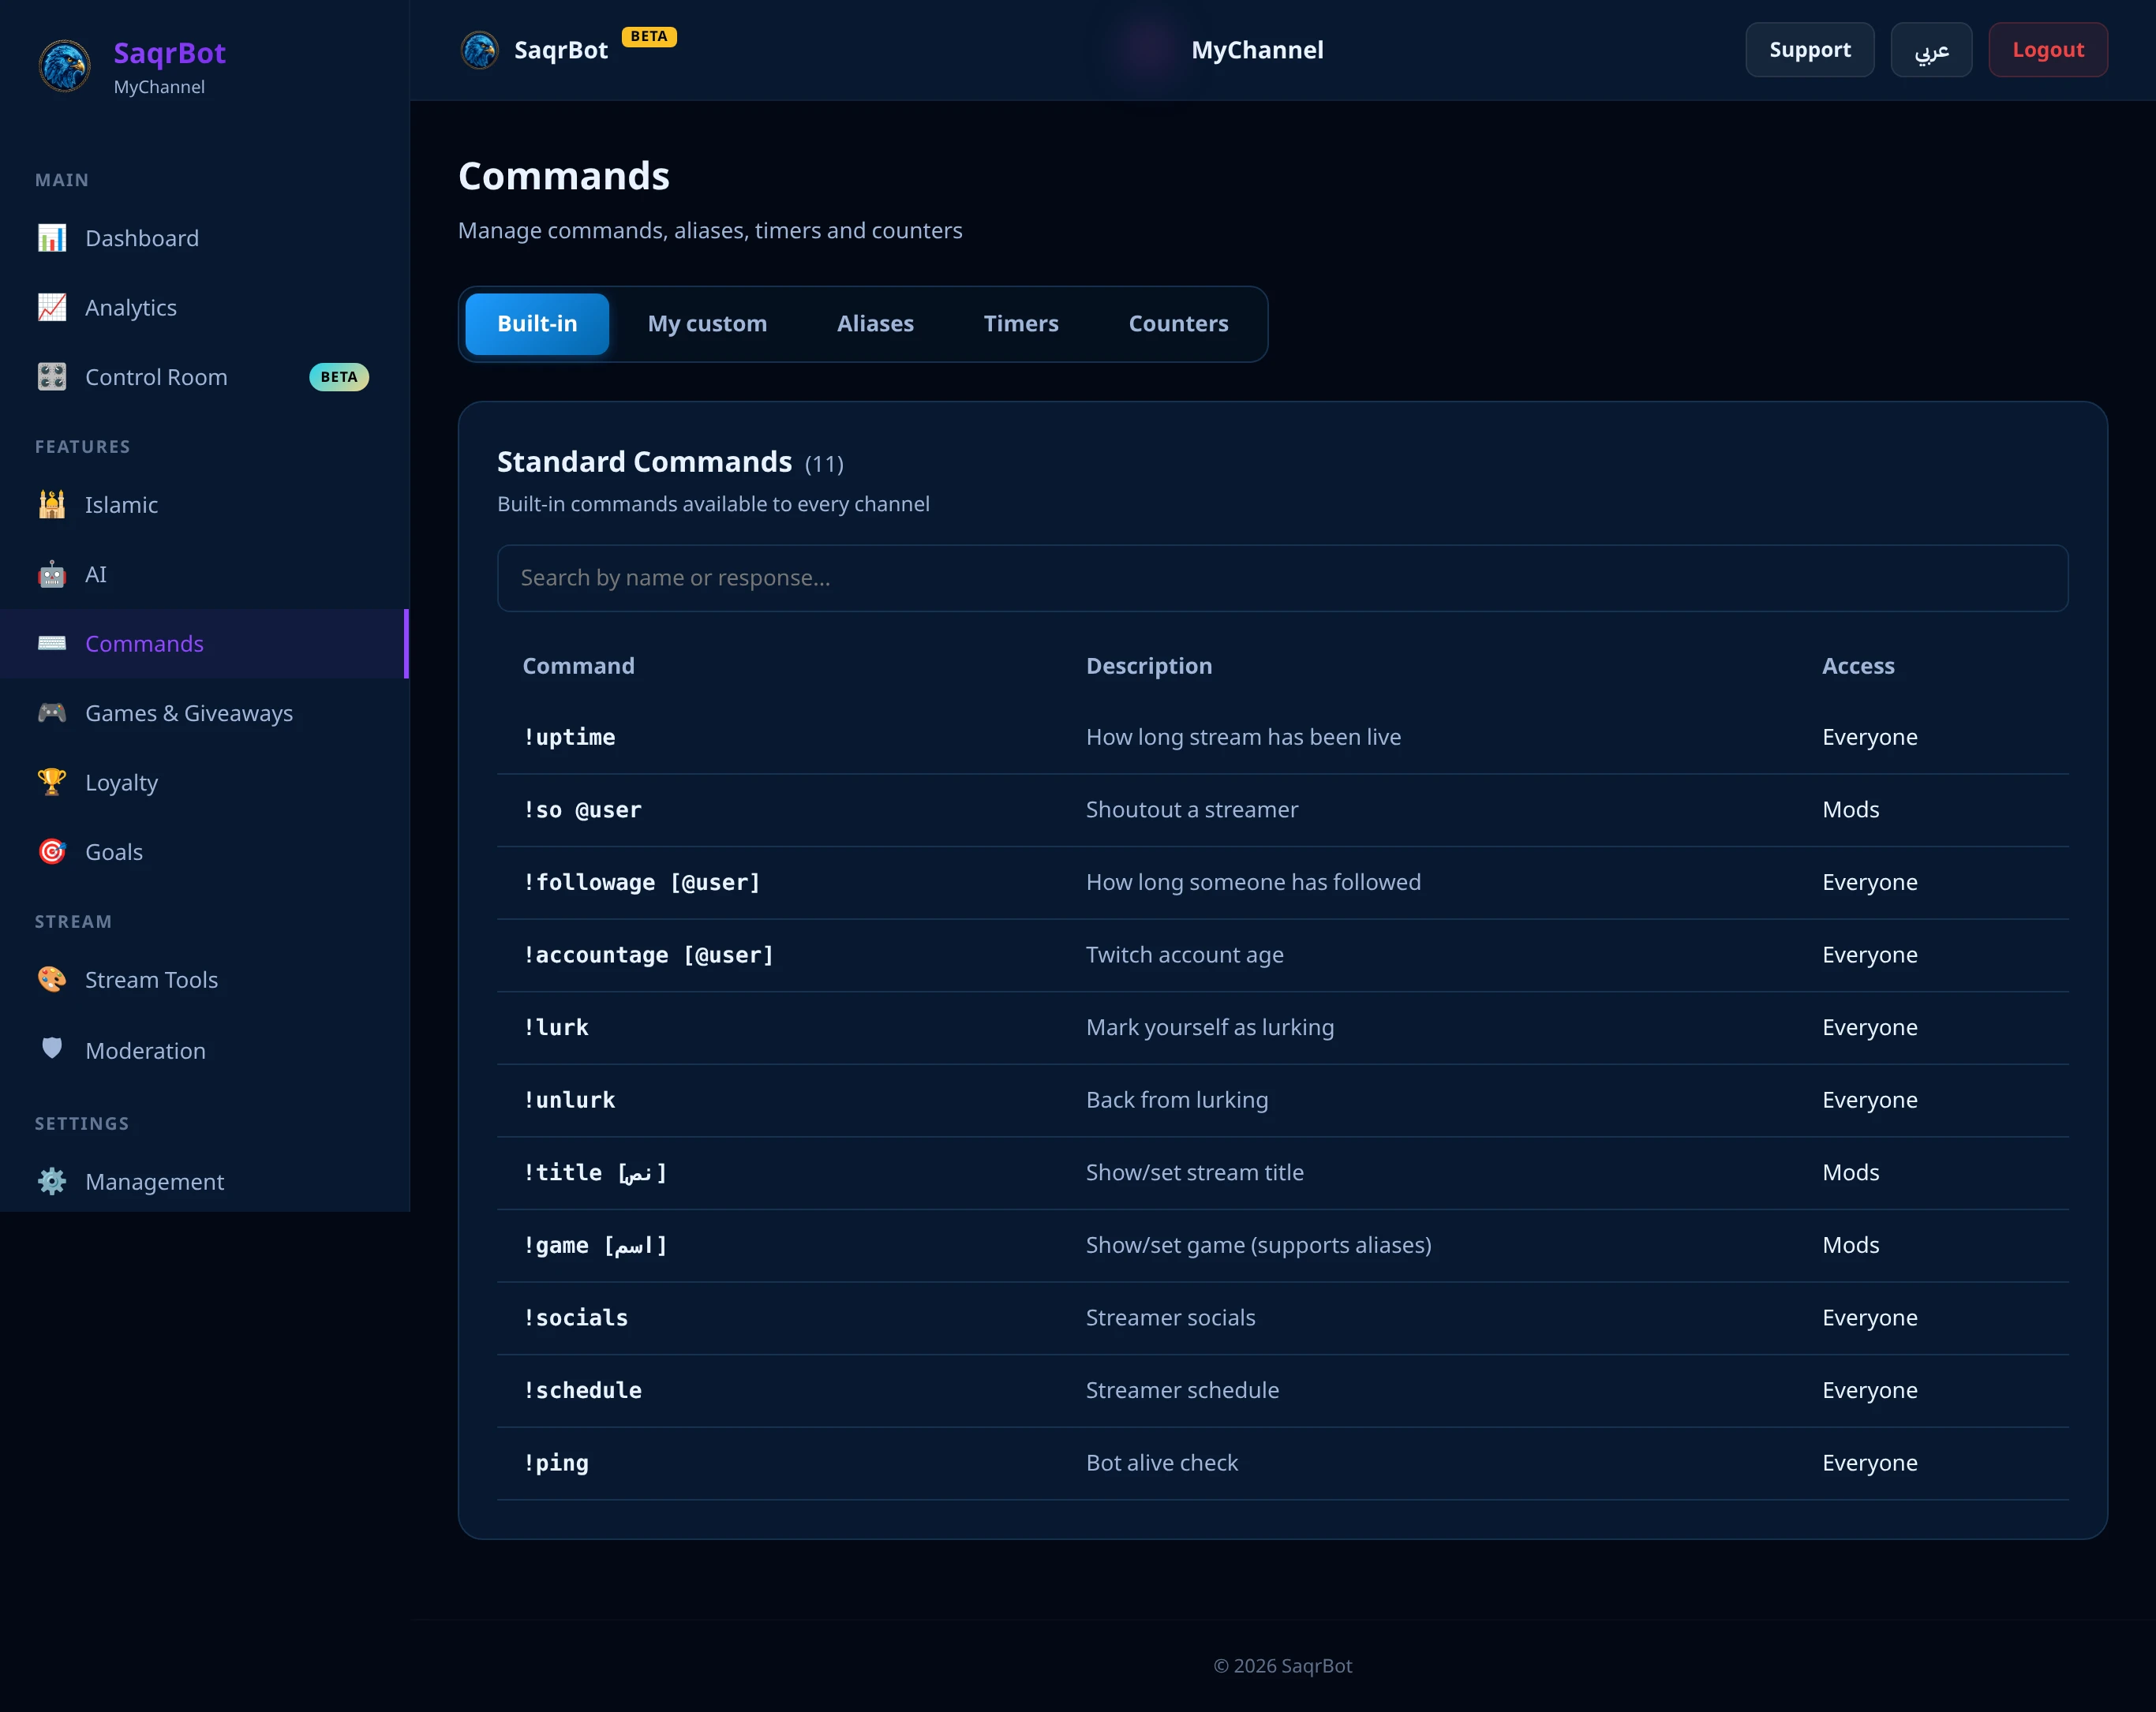This screenshot has height=1712, width=2156.
Task: Open Management settings
Action: tap(204, 1181)
